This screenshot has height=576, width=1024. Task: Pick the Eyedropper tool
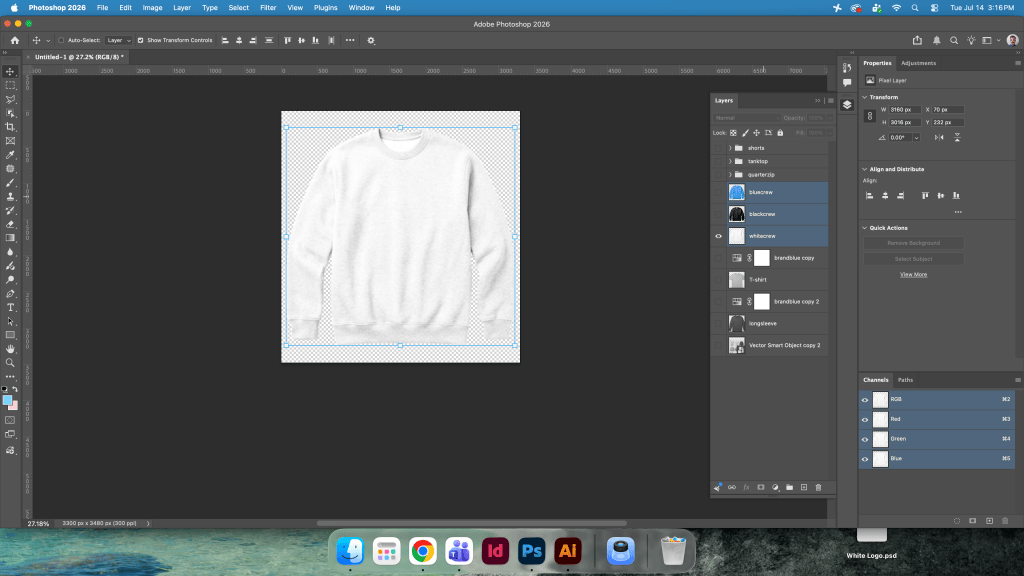(x=10, y=155)
